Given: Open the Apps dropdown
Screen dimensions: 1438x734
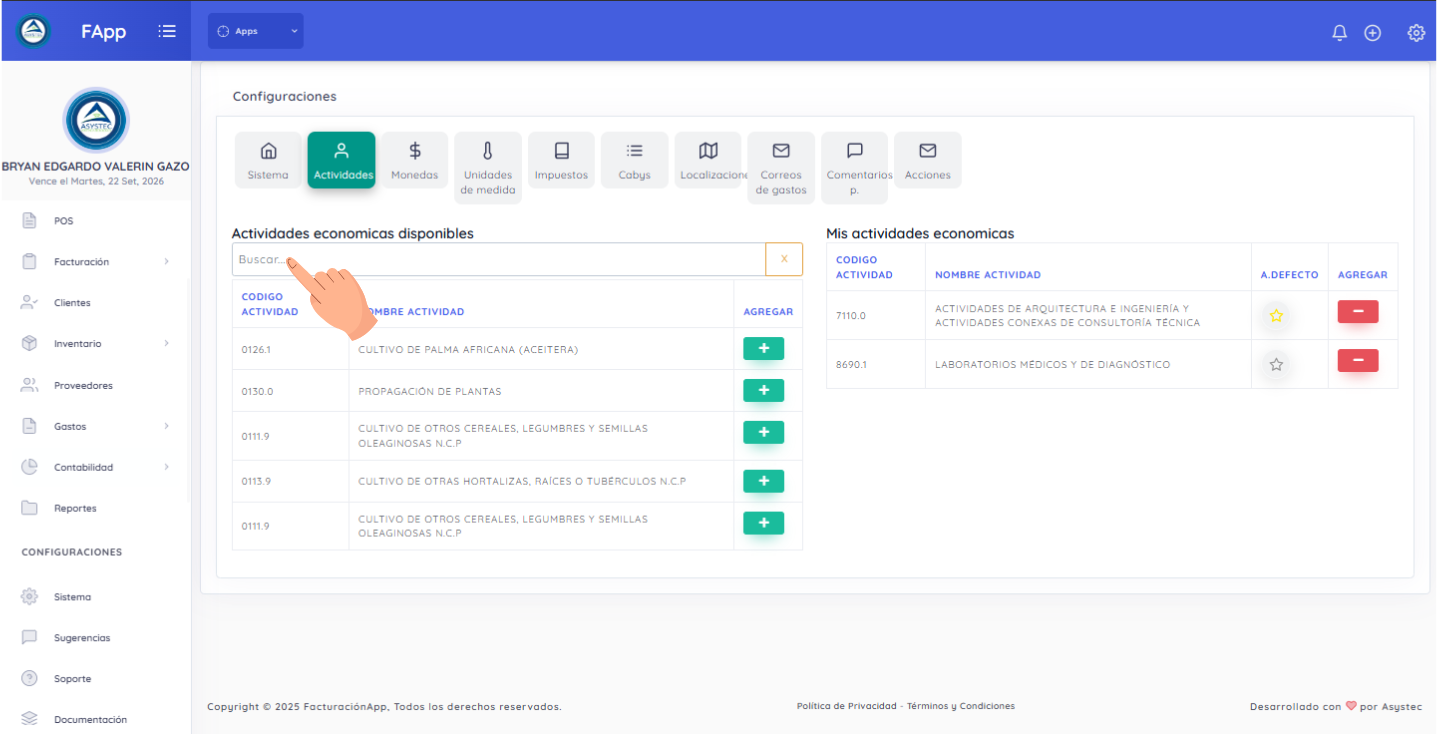Looking at the screenshot, I should [256, 31].
